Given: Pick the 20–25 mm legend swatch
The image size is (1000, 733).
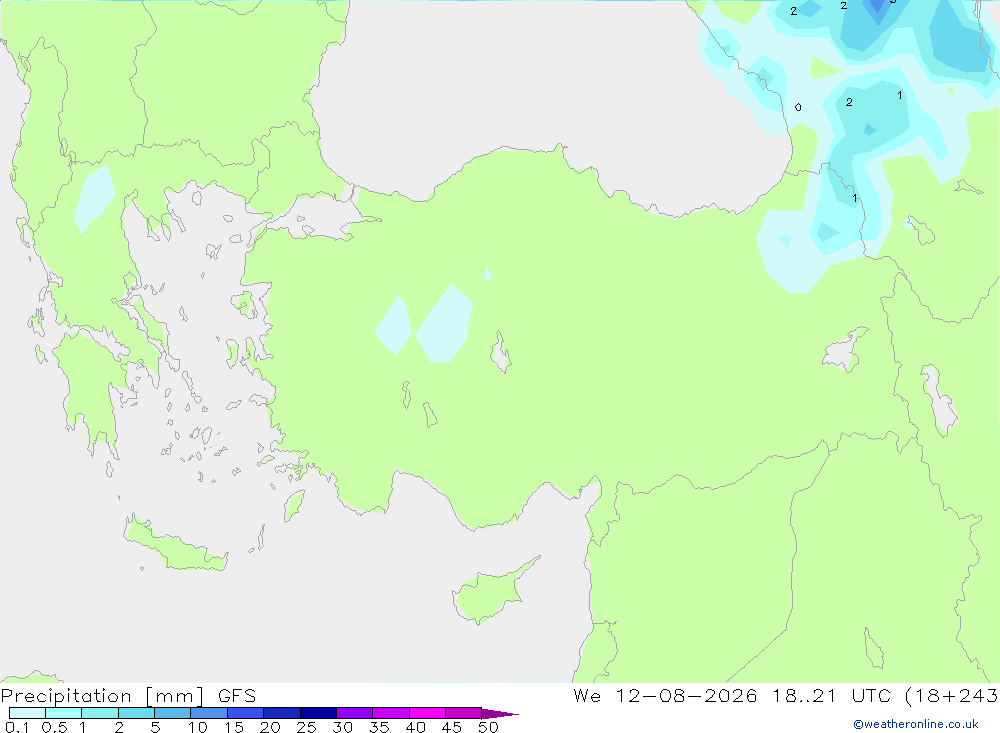Looking at the screenshot, I should [x=281, y=713].
